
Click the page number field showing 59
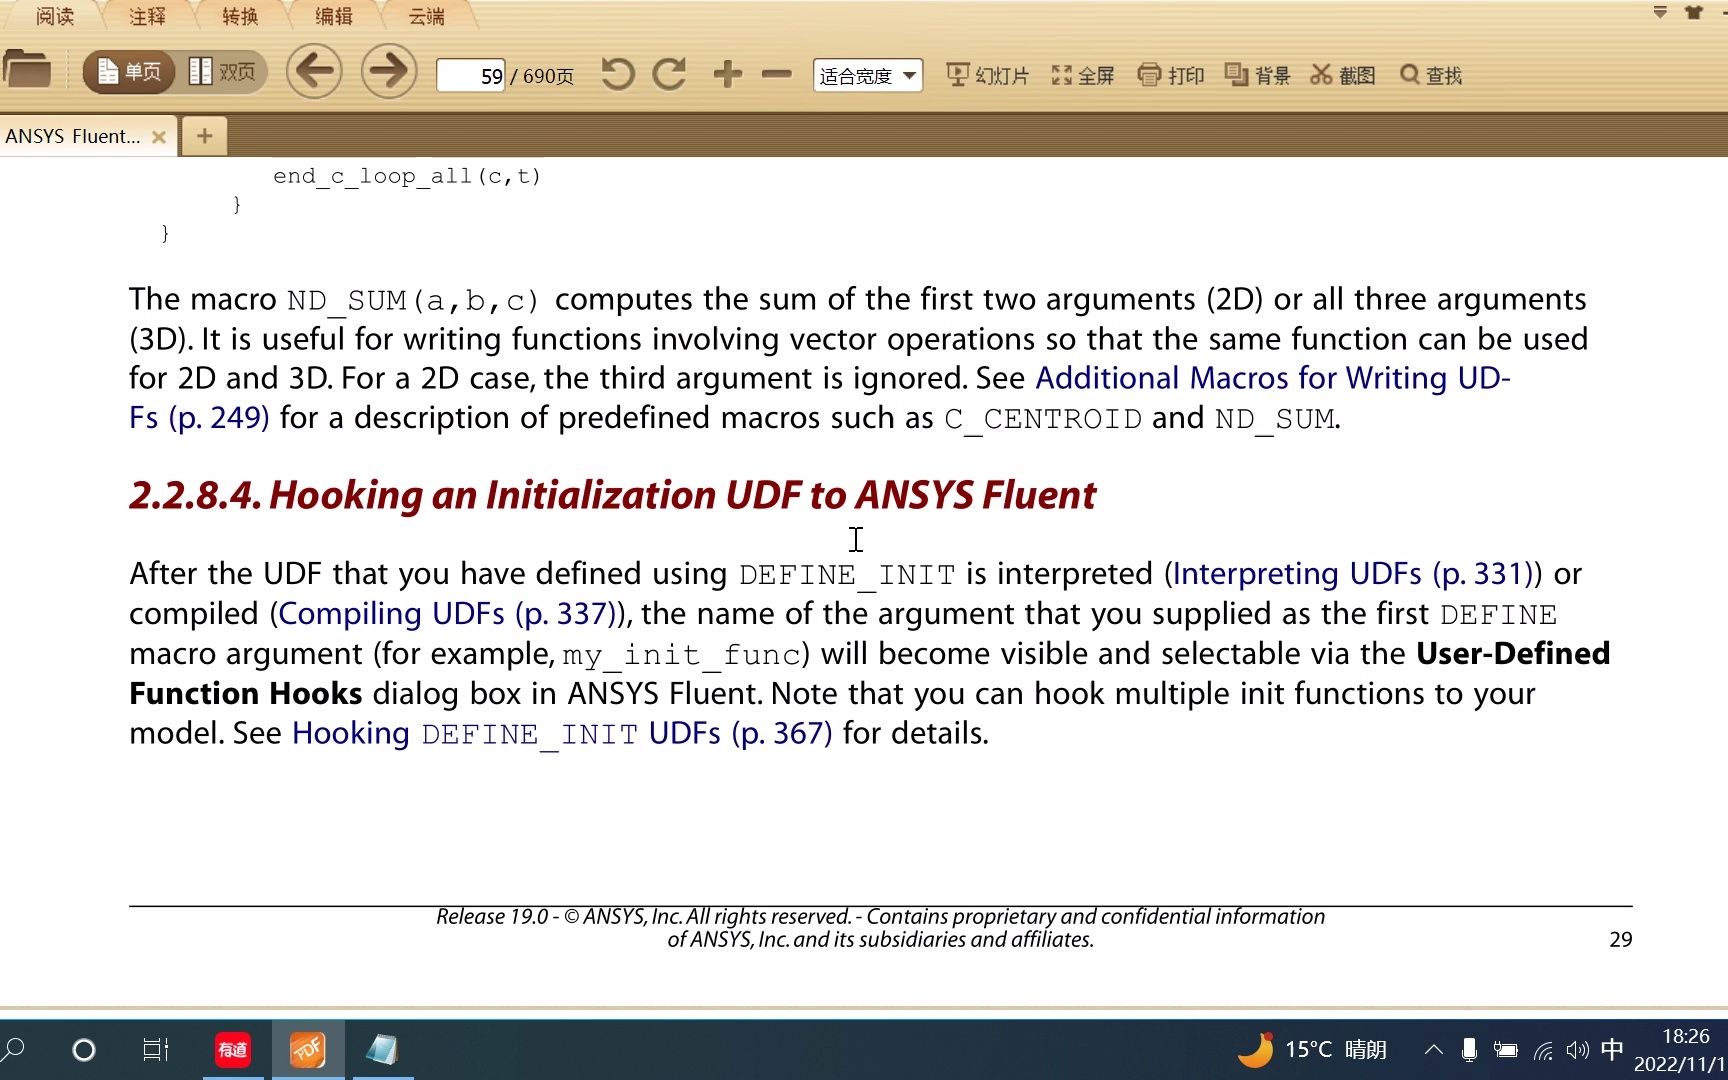point(471,76)
